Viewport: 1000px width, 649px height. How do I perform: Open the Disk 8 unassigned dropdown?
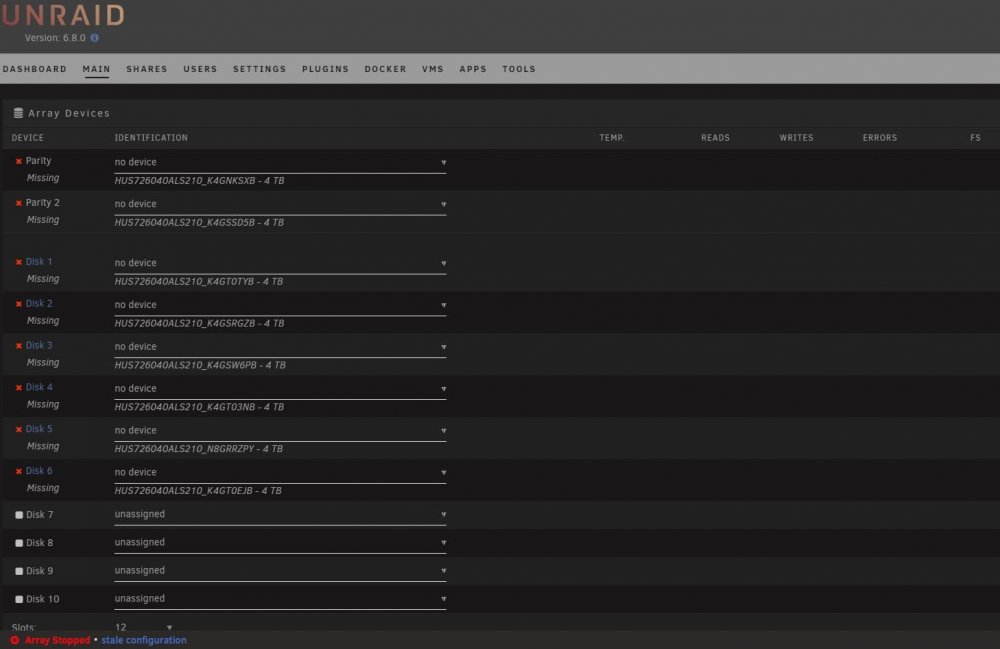(x=280, y=543)
